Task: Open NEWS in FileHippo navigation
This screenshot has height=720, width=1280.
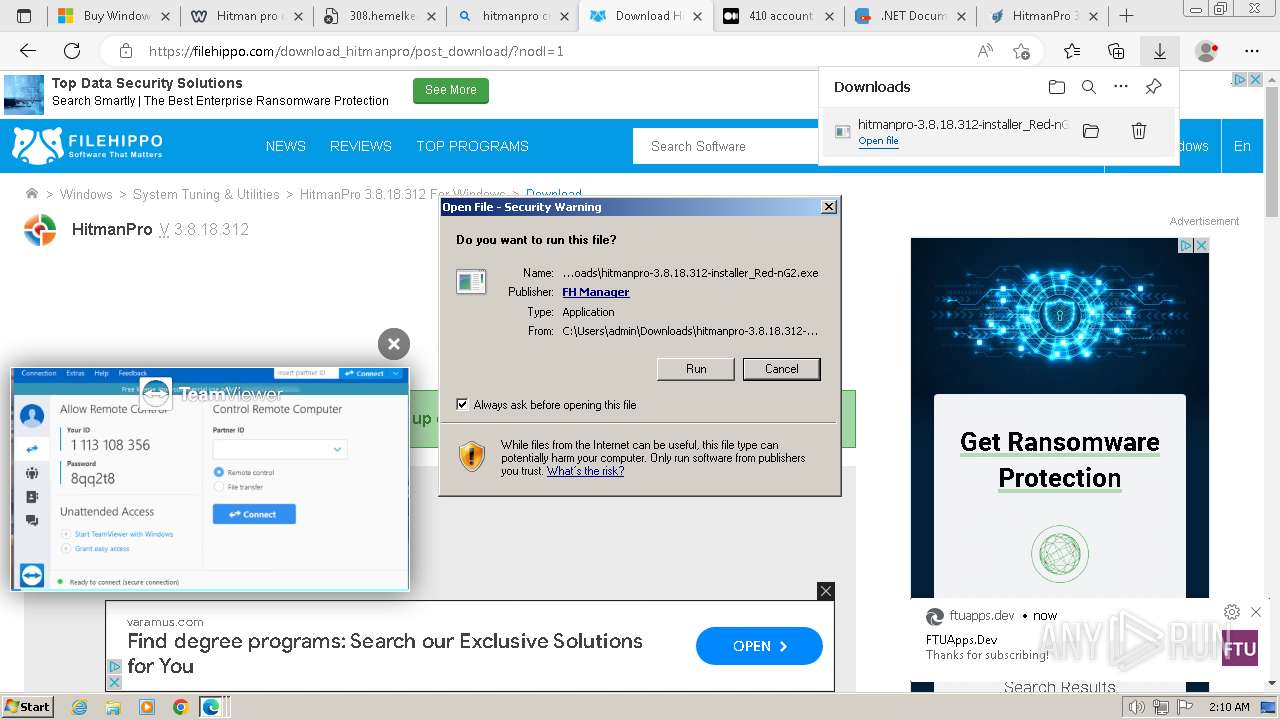Action: [286, 146]
